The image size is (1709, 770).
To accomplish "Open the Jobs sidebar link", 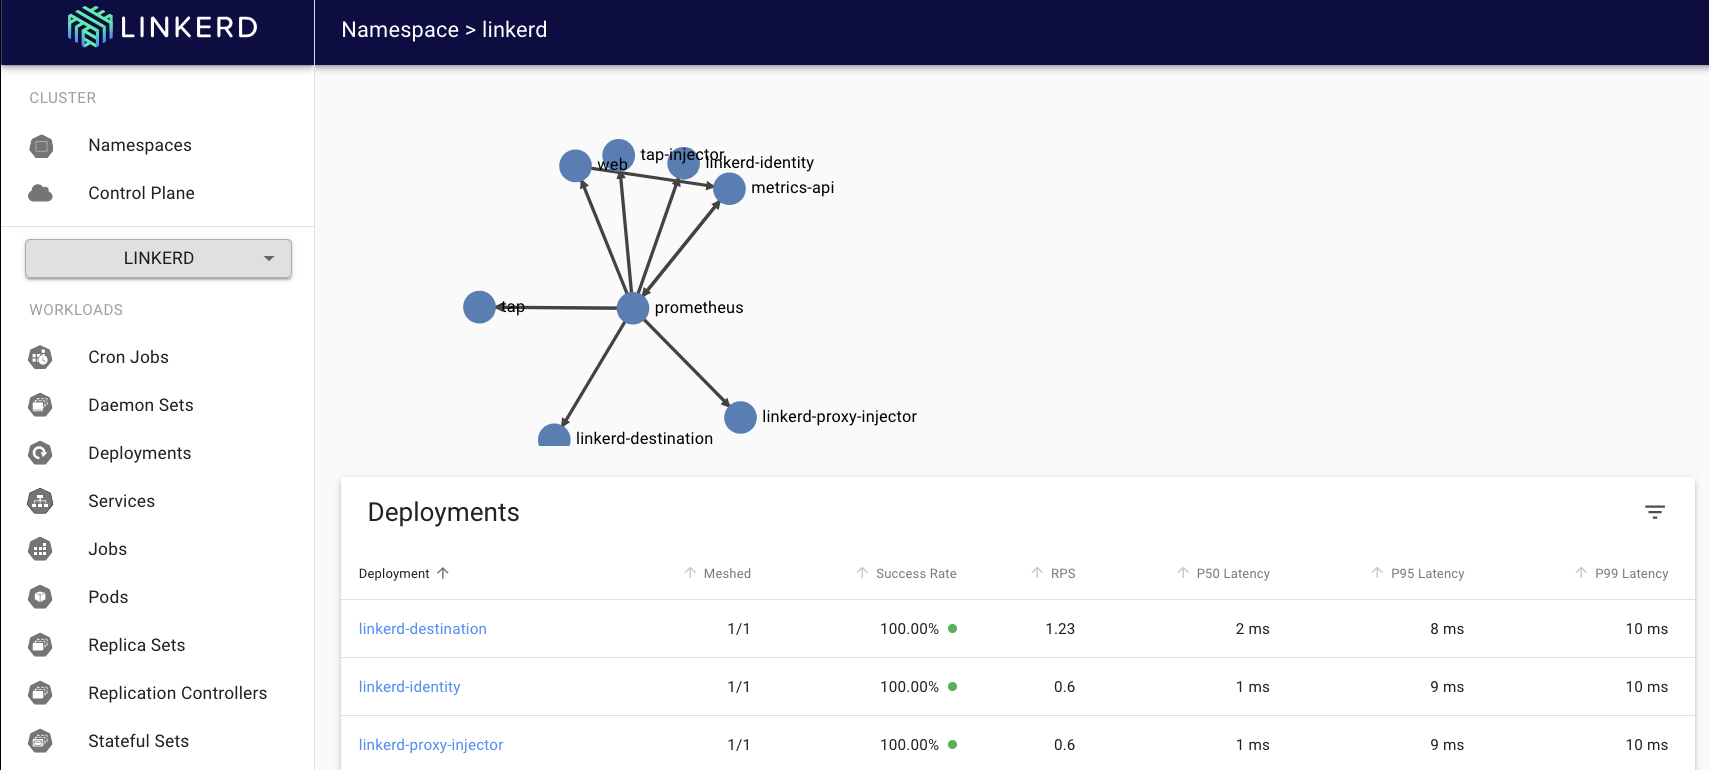I will pyautogui.click(x=107, y=549).
